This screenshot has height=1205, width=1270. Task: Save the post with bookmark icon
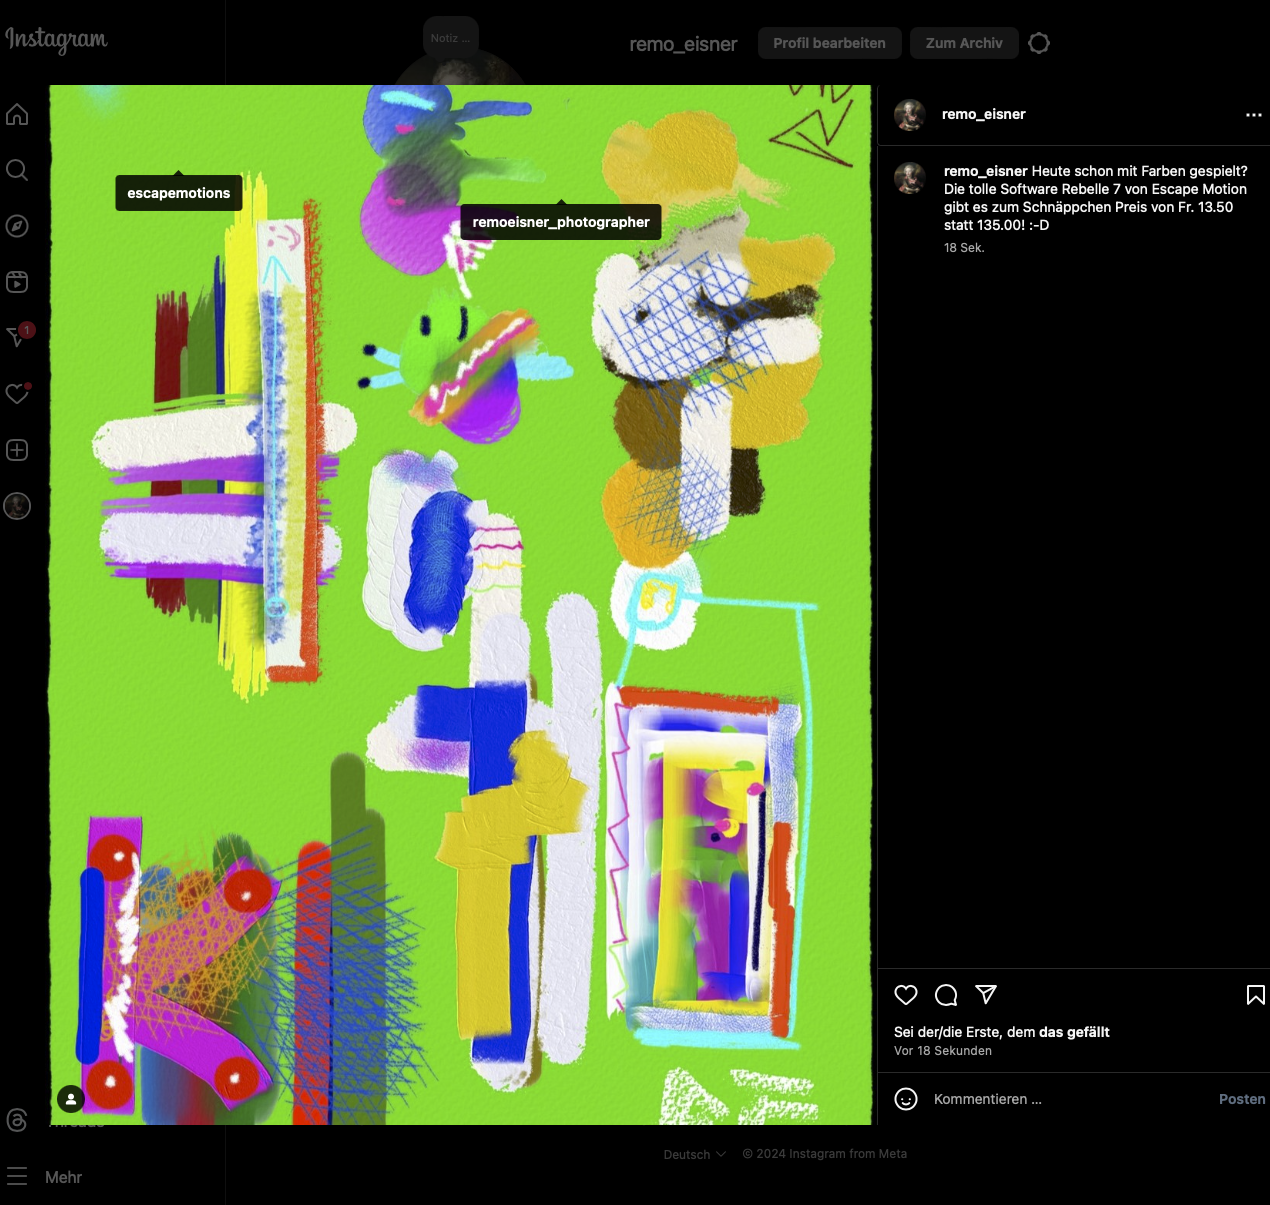click(x=1256, y=995)
